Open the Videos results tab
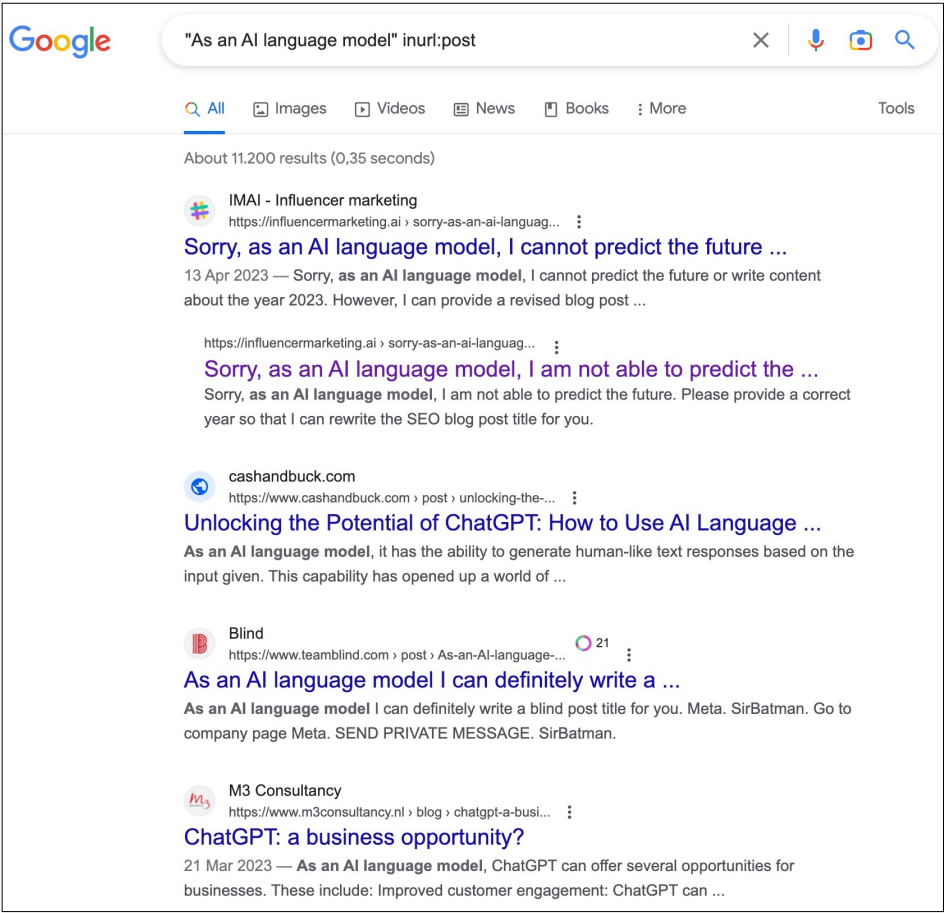The width and height of the screenshot is (946, 913). coord(390,109)
